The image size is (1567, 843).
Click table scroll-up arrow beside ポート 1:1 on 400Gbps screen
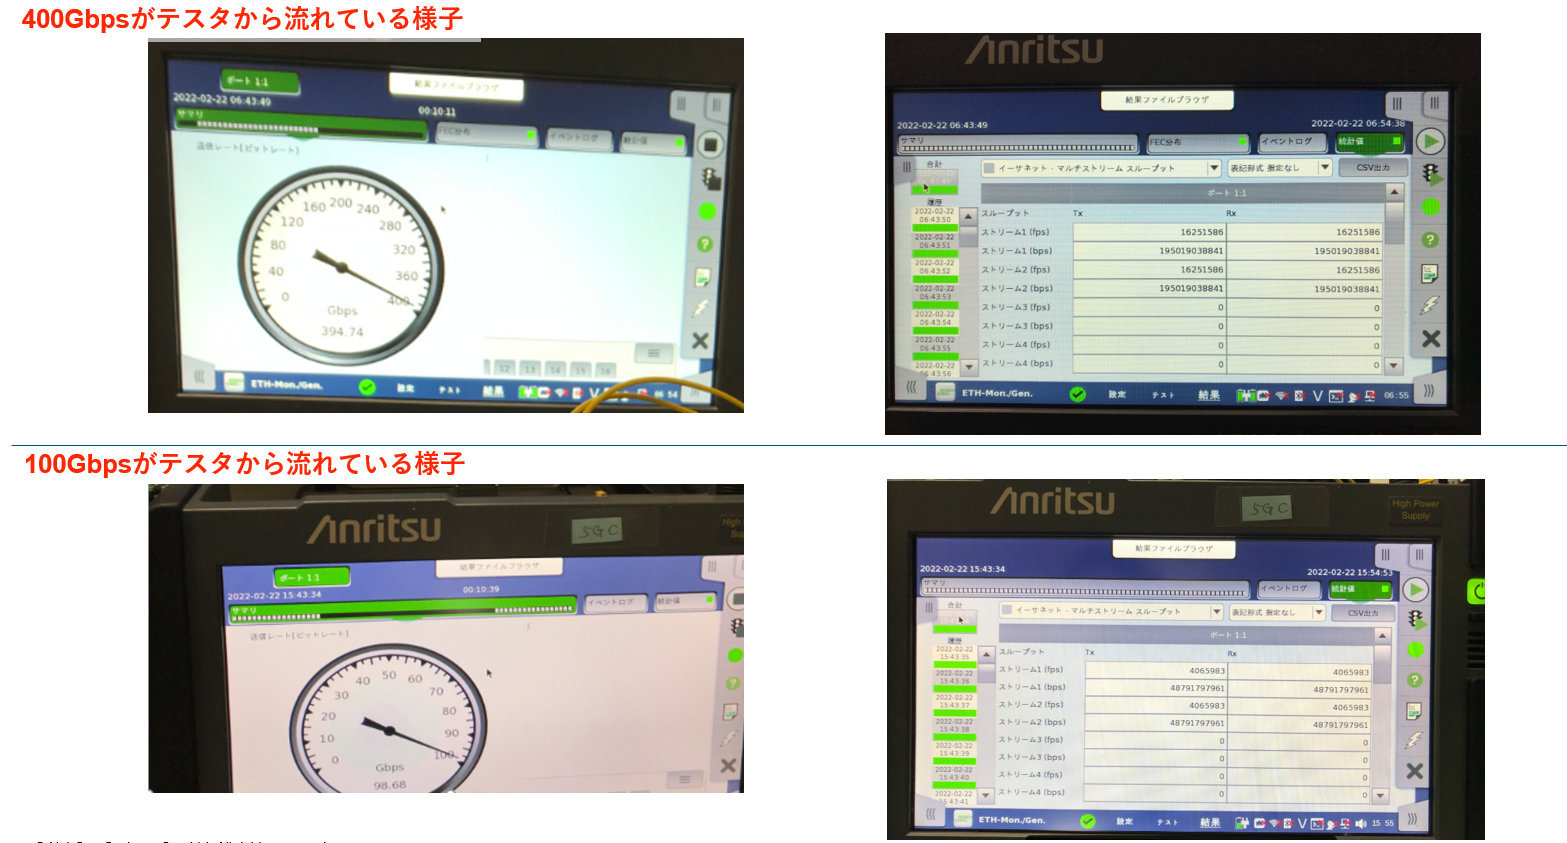(1395, 192)
